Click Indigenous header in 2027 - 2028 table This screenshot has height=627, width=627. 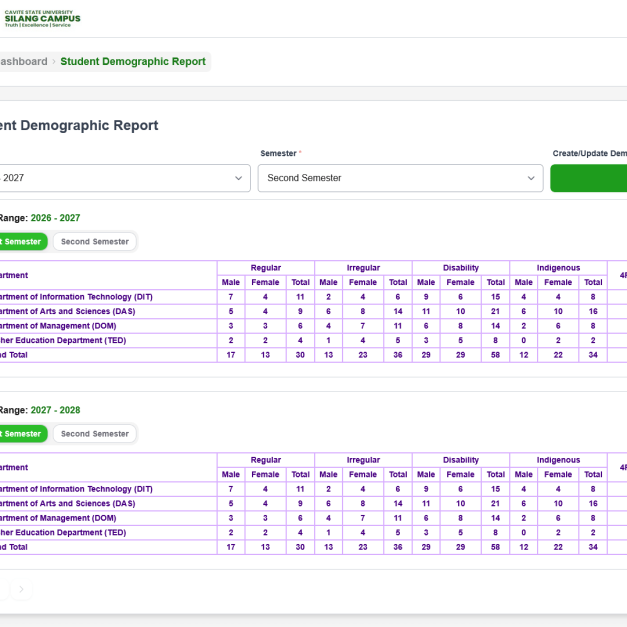tap(558, 460)
